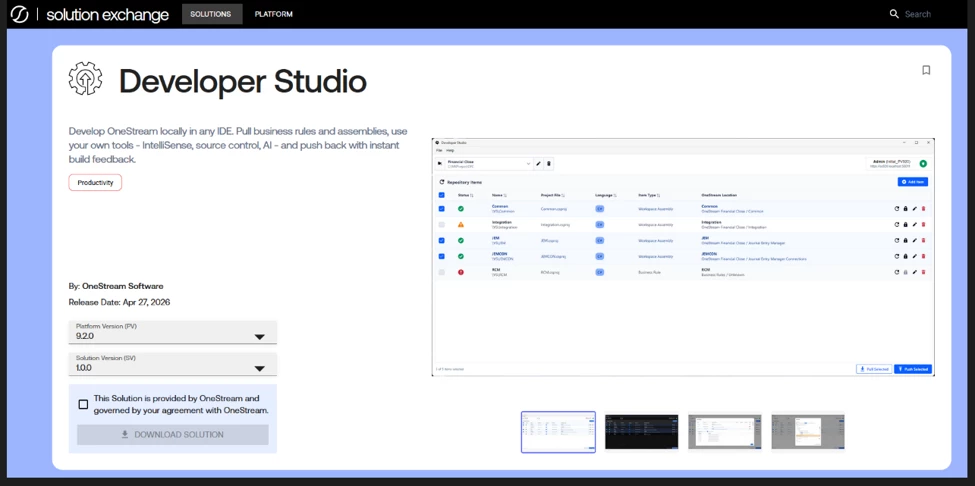Click Pull Selected button in the preview

pos(874,369)
